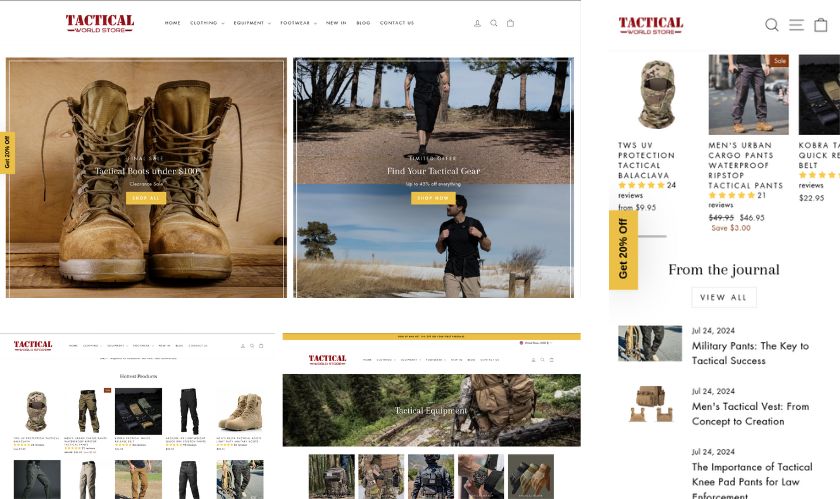This screenshot has height=499, width=840.
Task: Open the cart bag icon in mobile header
Action: (x=821, y=25)
